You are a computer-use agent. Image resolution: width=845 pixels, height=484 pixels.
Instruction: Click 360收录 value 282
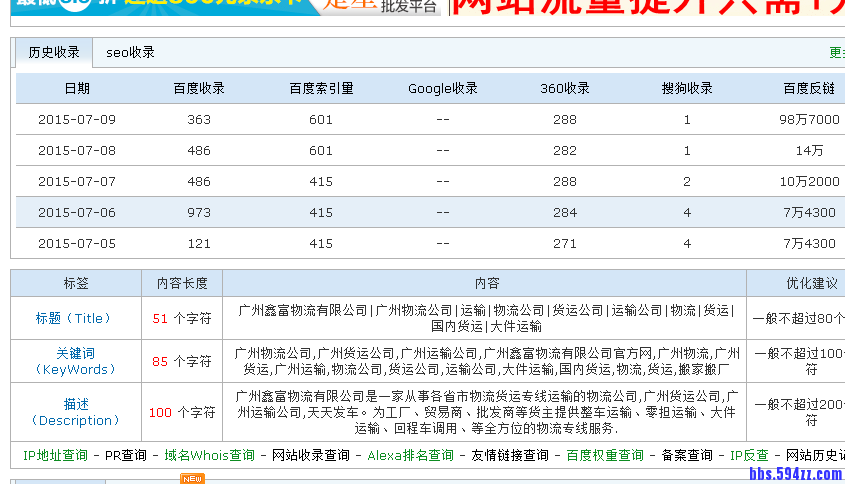tap(565, 151)
